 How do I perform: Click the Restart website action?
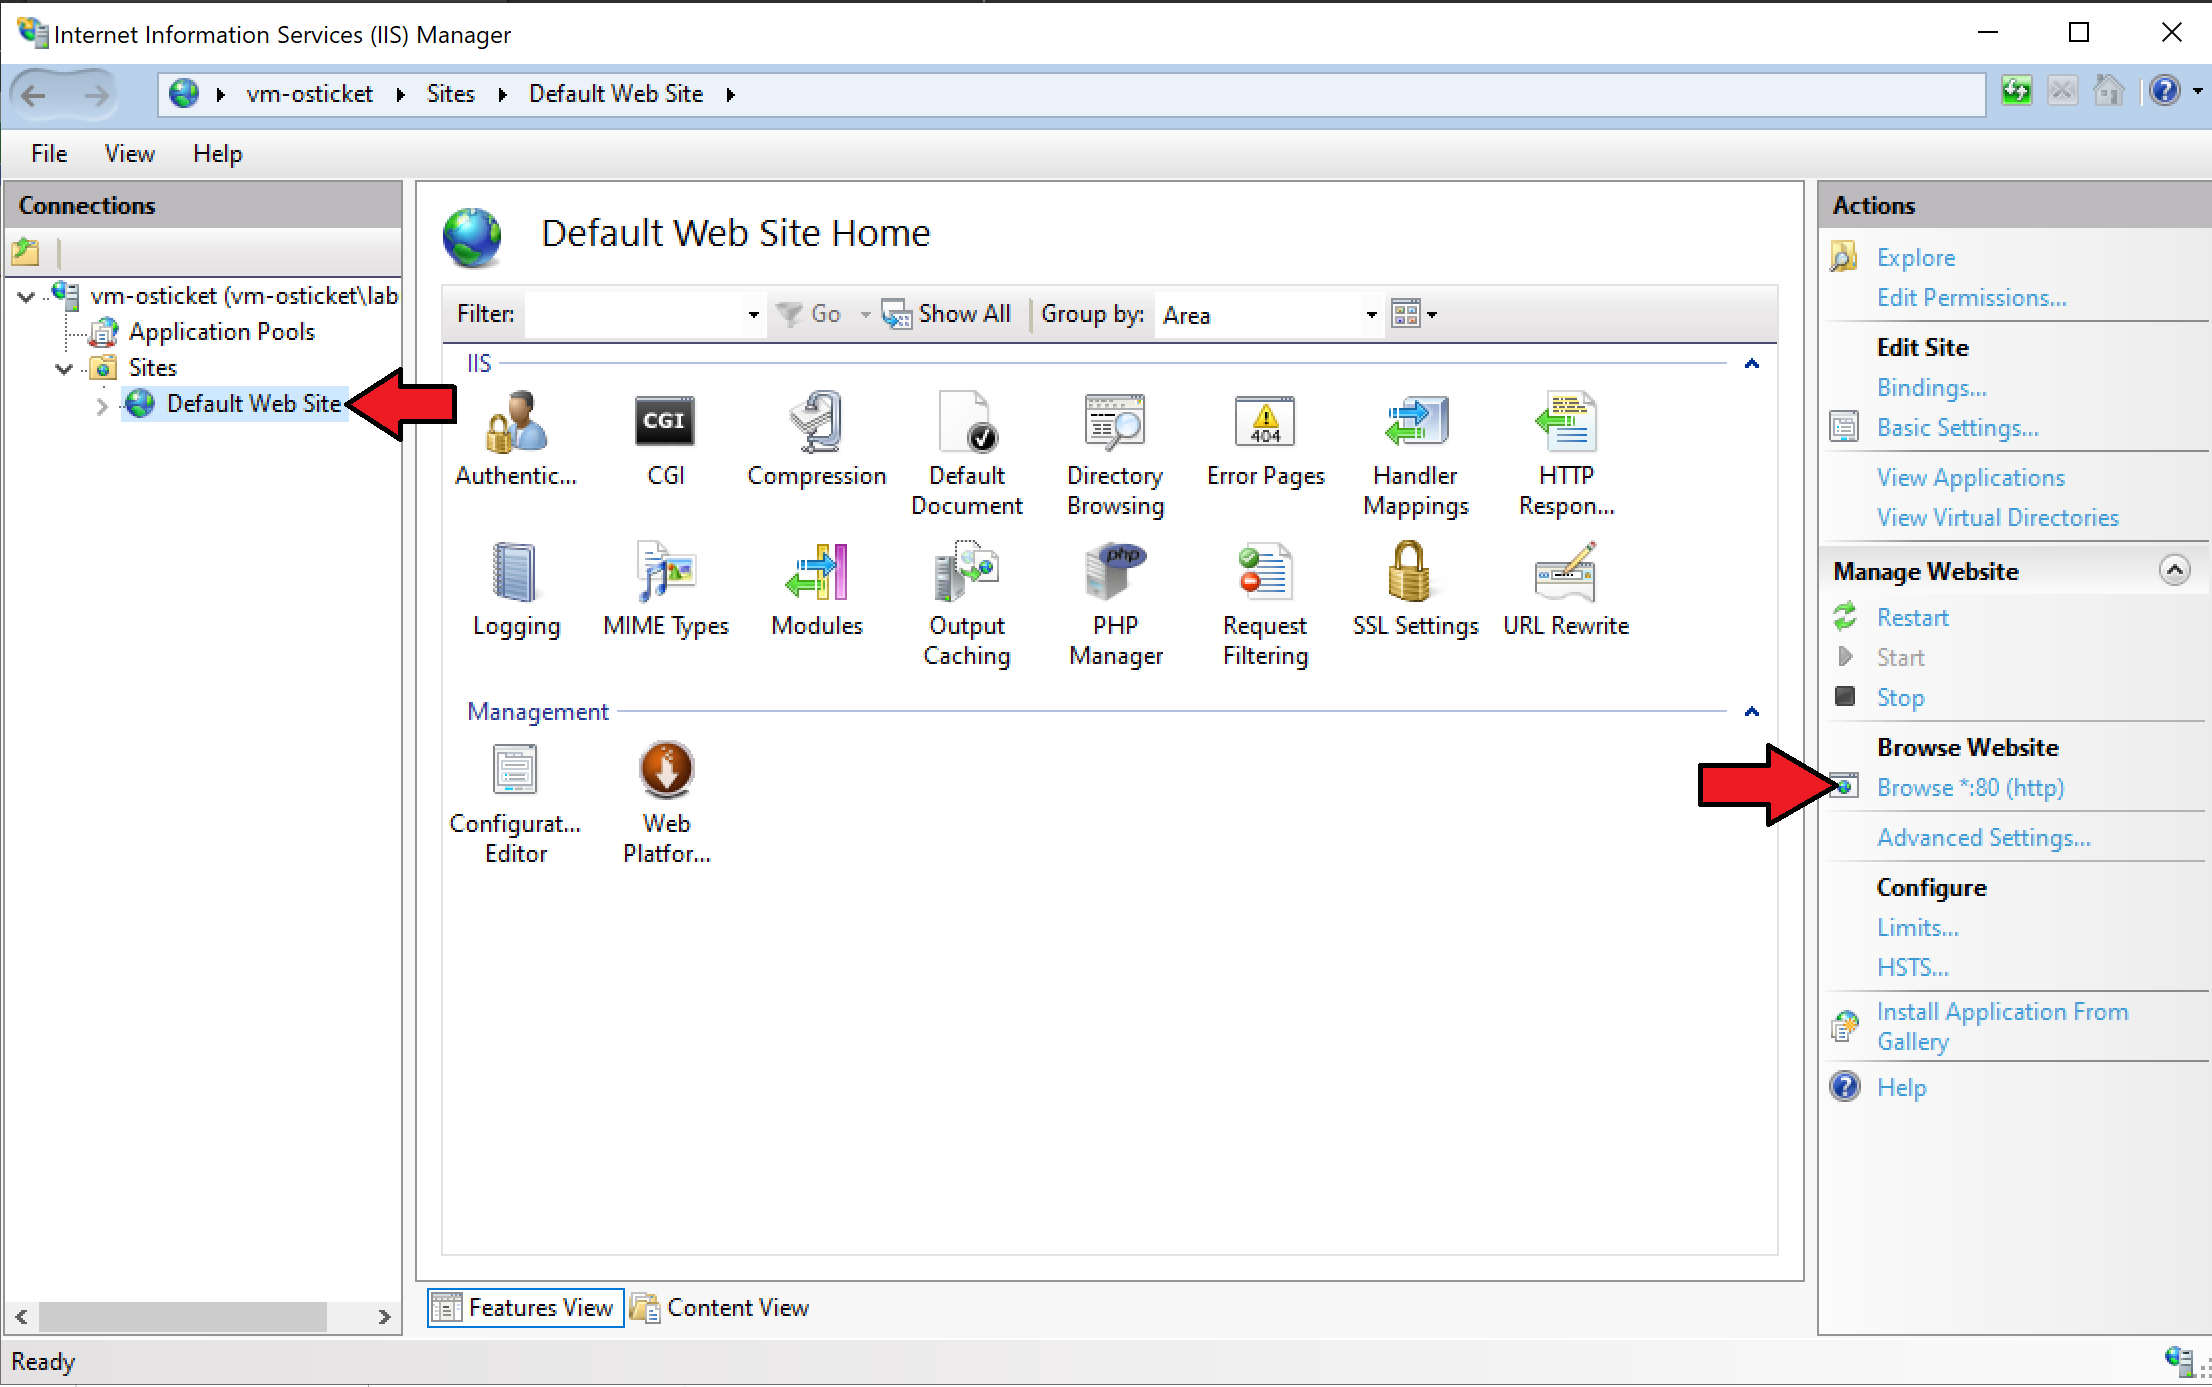coord(1912,618)
